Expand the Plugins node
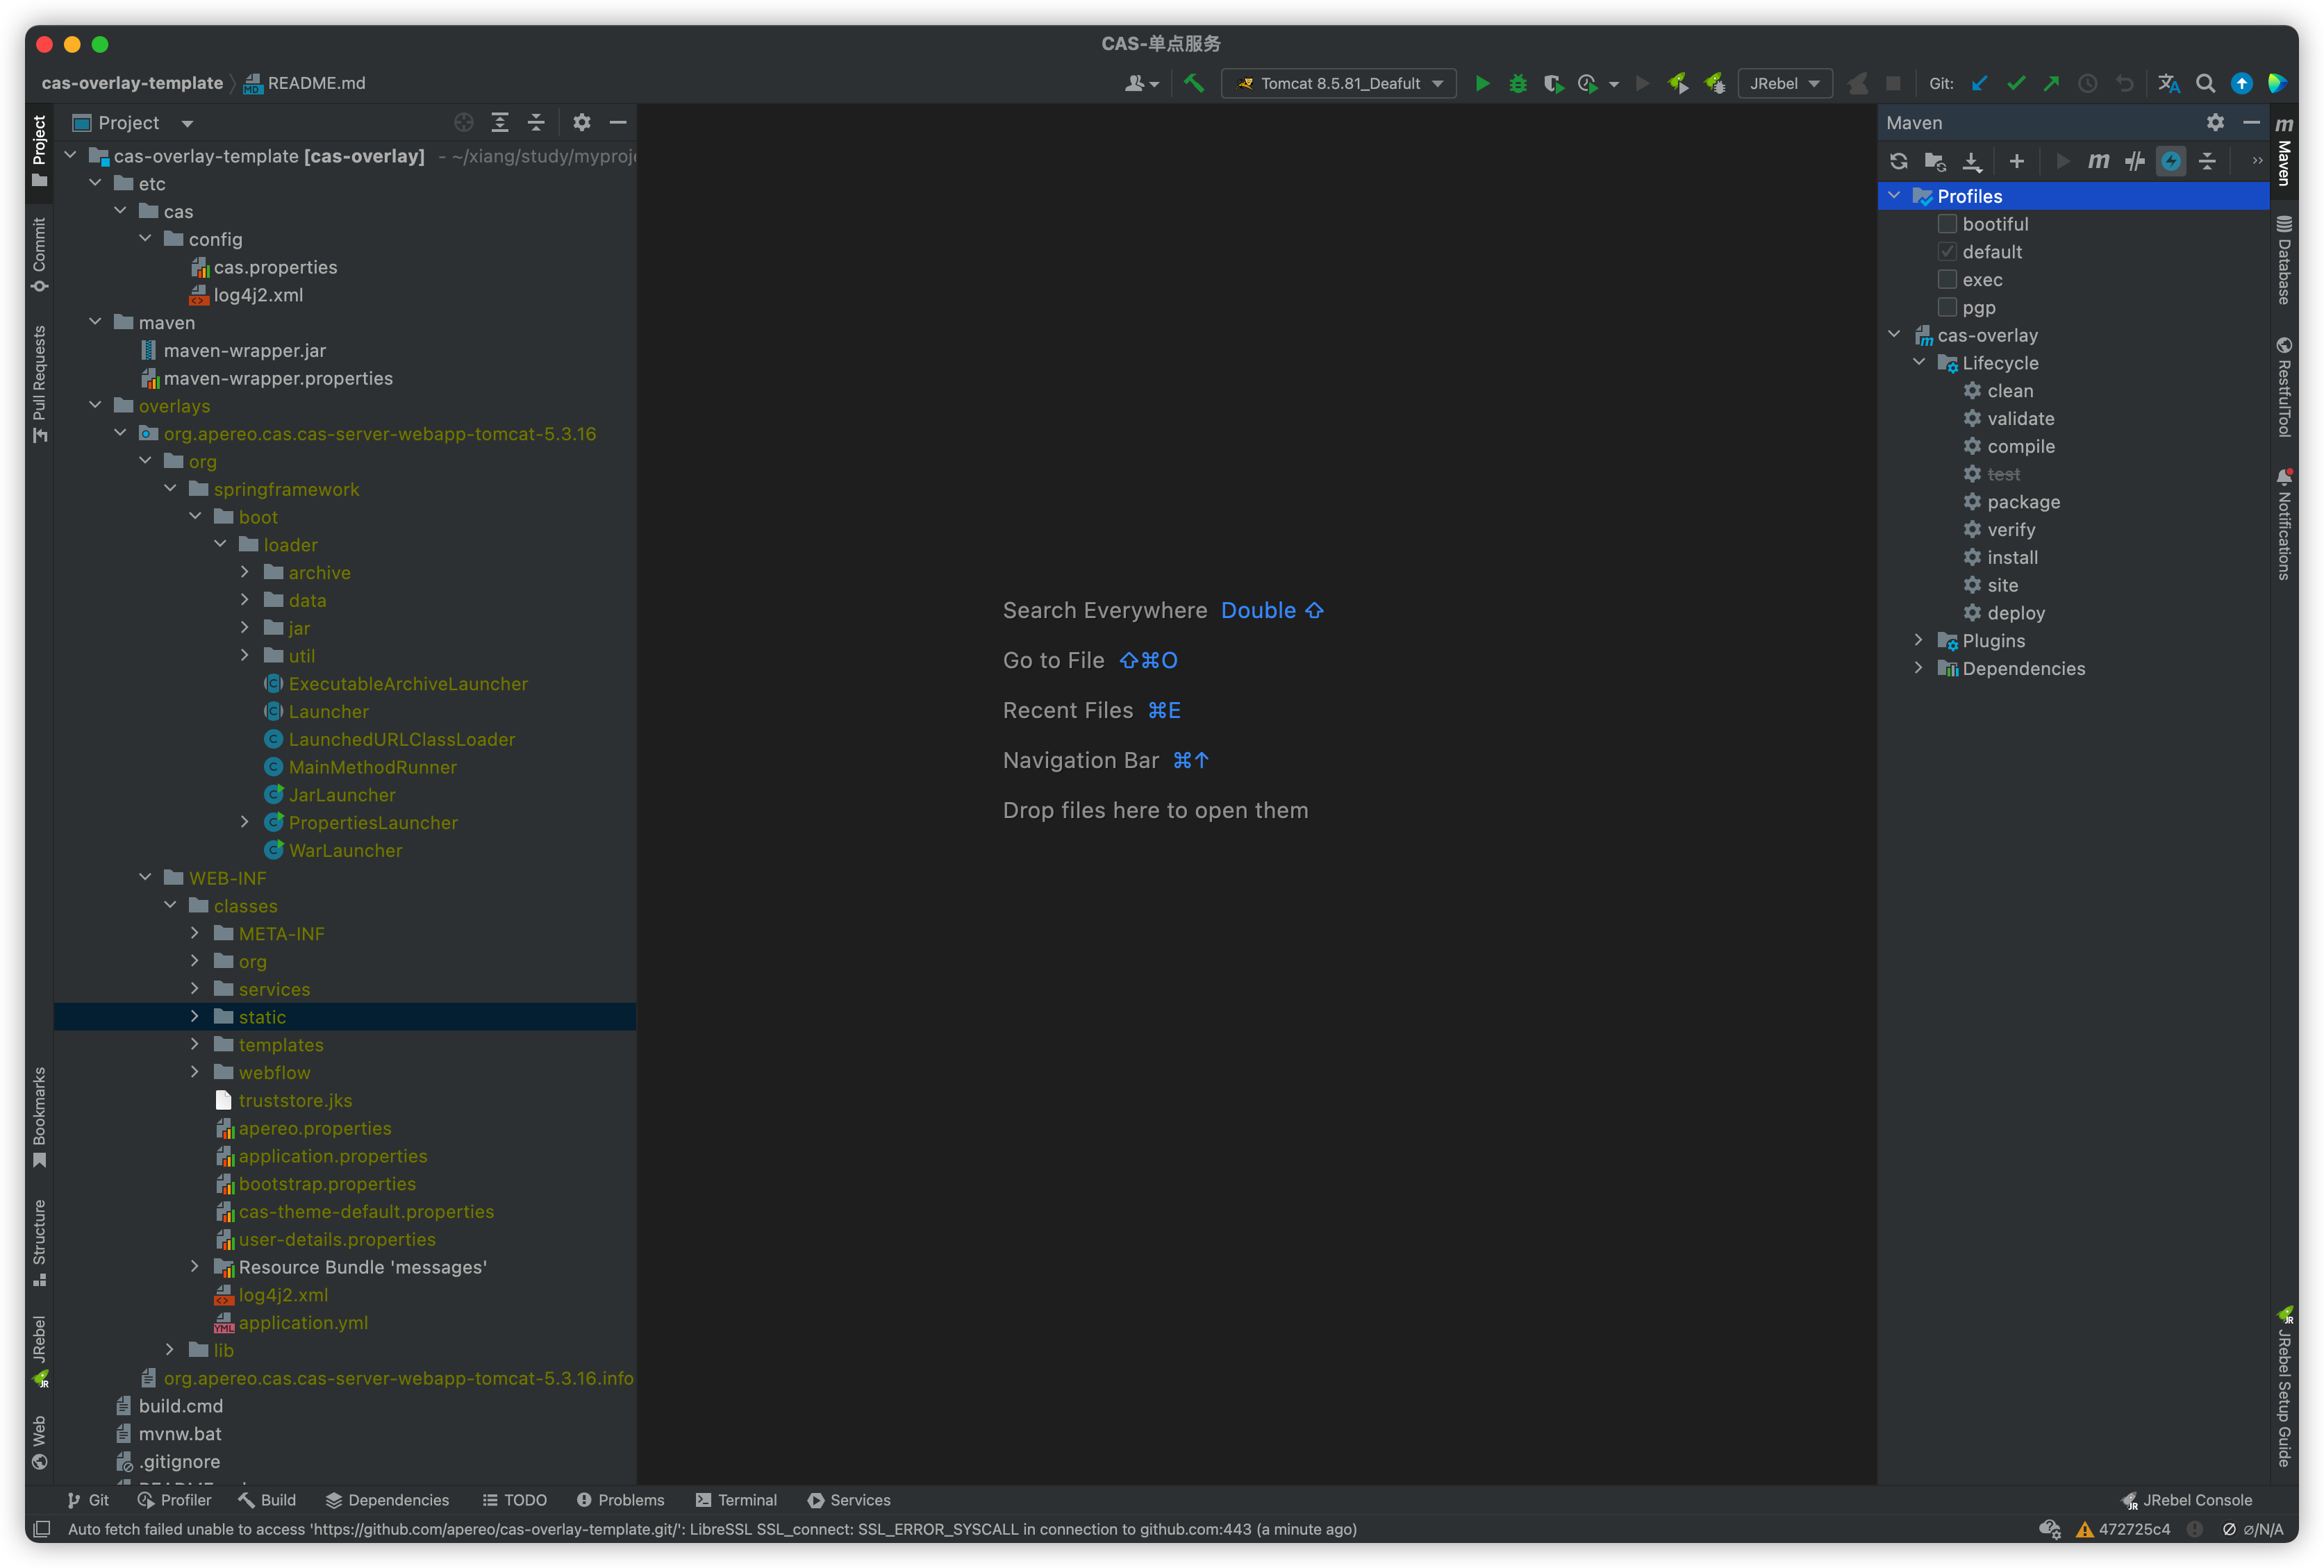The height and width of the screenshot is (1568, 2324). (1919, 640)
